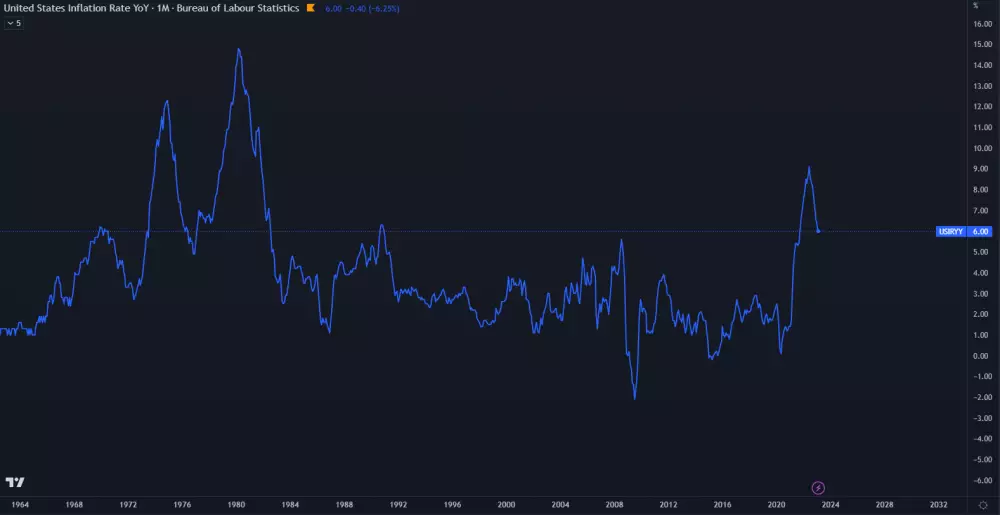1000x515 pixels.
Task: Click the 2024 label on time axis
Action: 831,506
